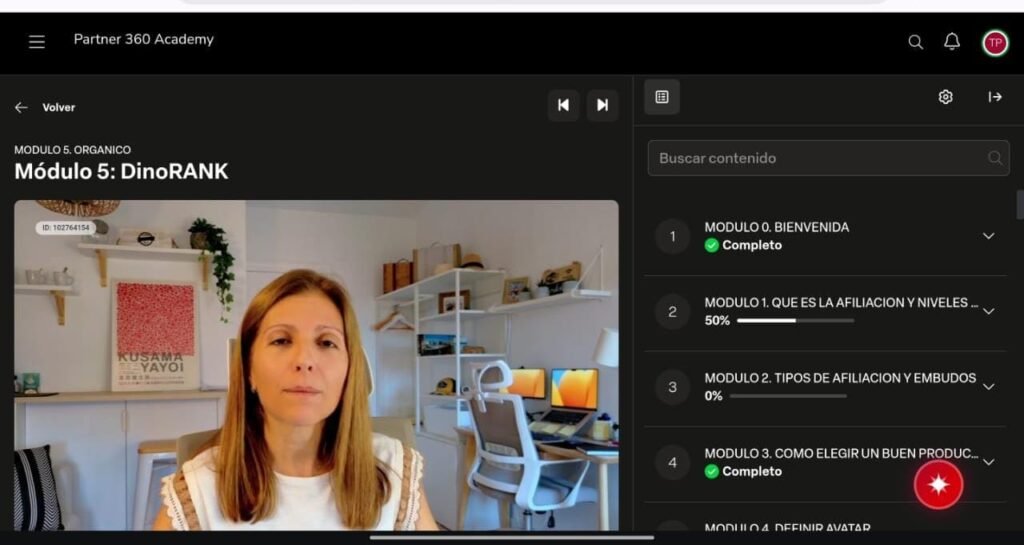This screenshot has height=545, width=1024.
Task: Open the notifications bell
Action: click(952, 42)
